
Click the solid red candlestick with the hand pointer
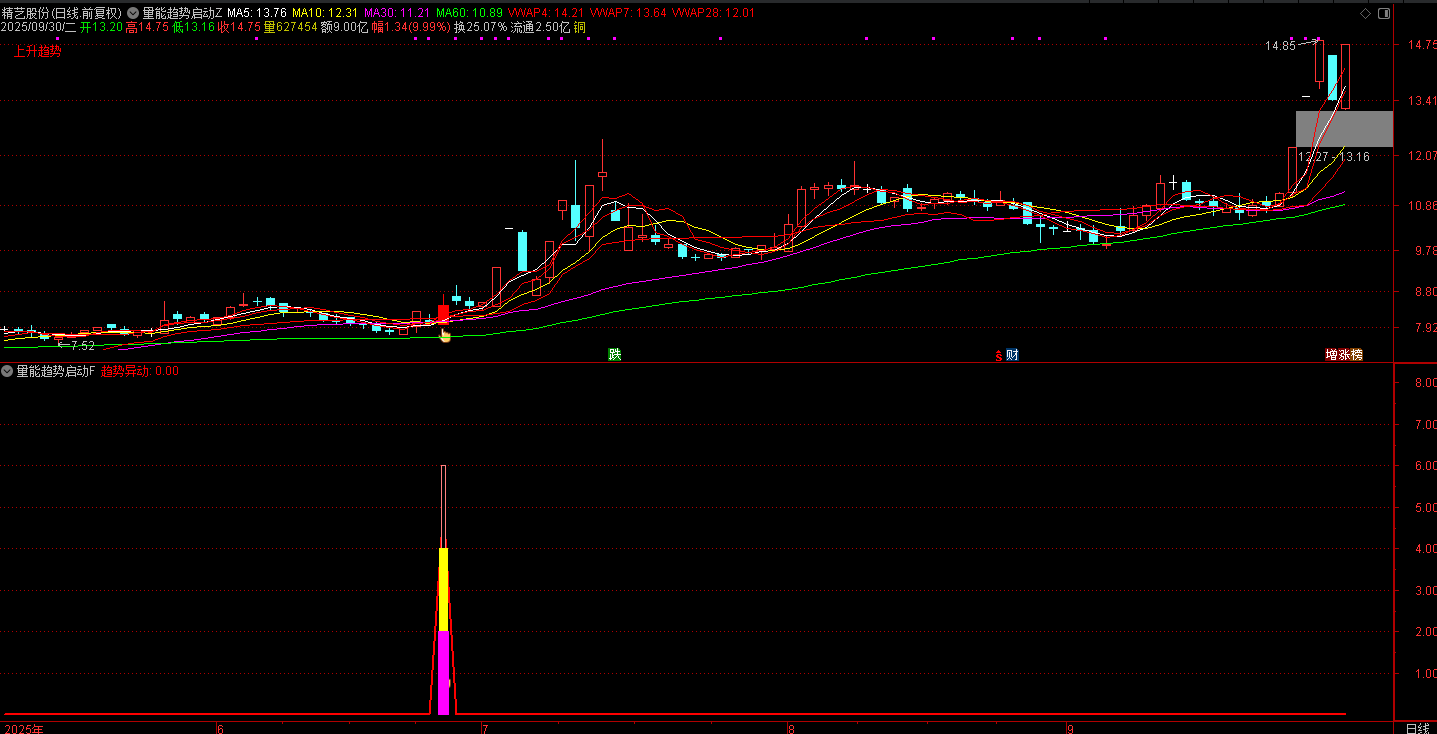click(444, 313)
